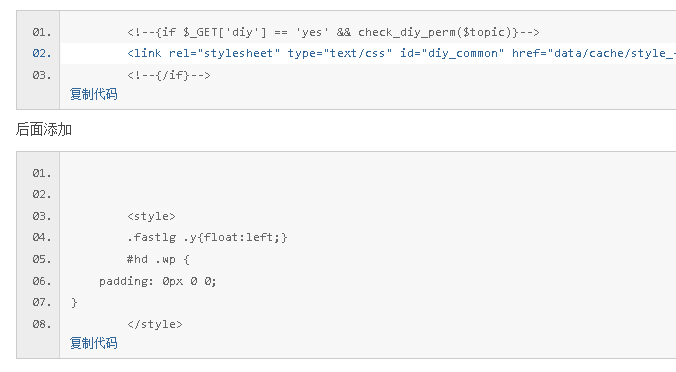Click the .fastlg .y float left rule
The height and width of the screenshot is (372, 676).
tap(207, 238)
